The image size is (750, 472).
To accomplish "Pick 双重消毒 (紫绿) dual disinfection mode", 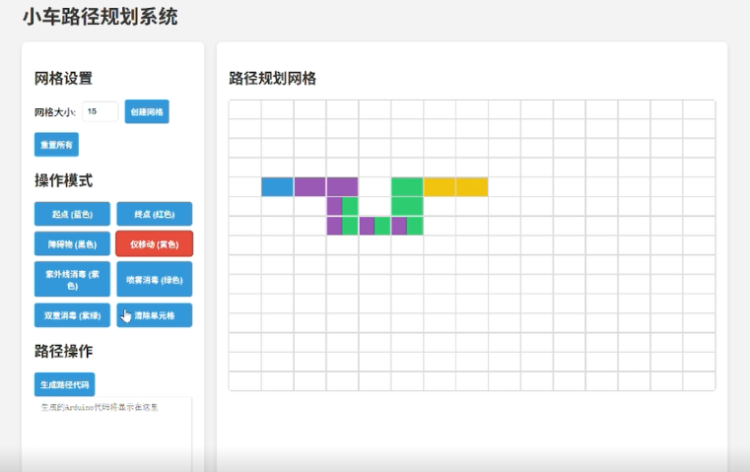I will tap(72, 315).
